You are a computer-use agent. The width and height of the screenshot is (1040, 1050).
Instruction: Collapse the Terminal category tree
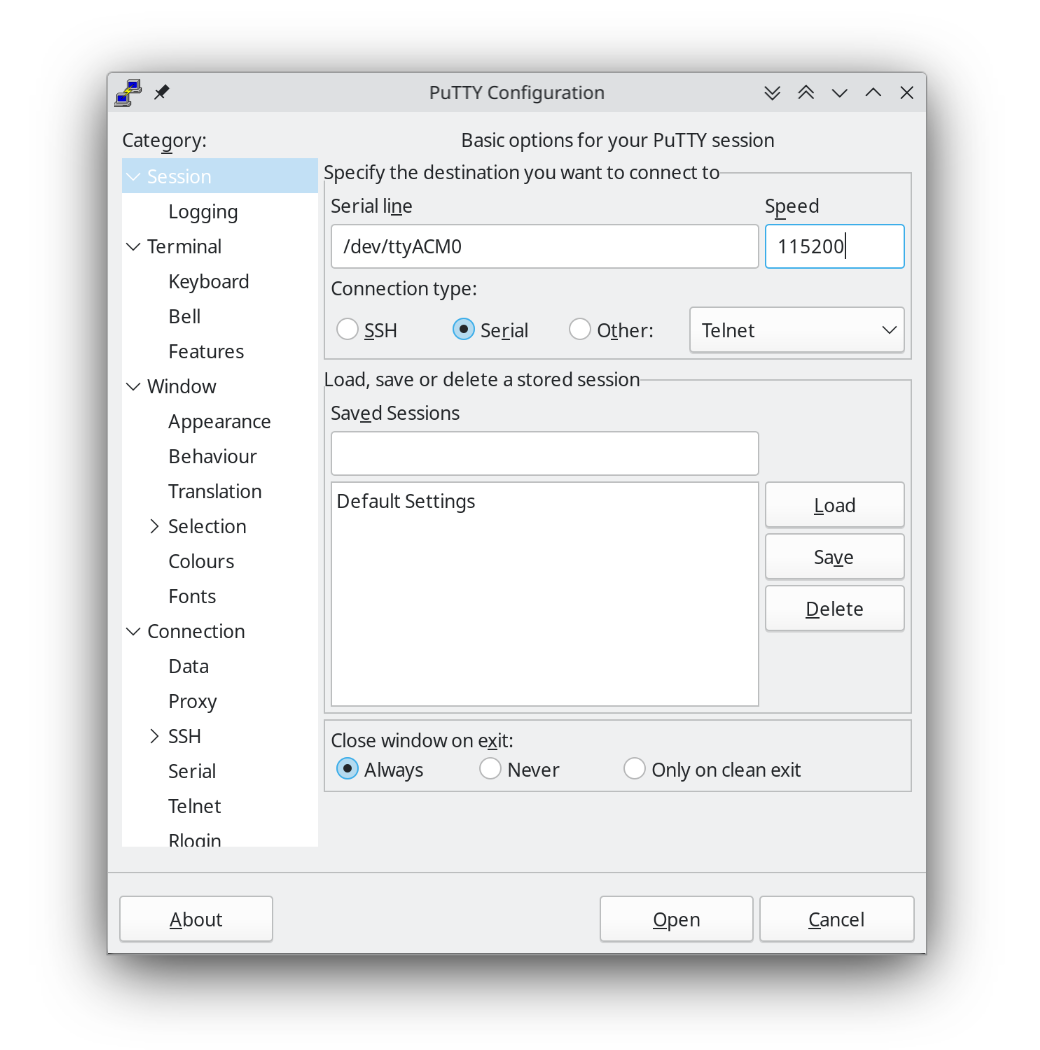coord(134,246)
